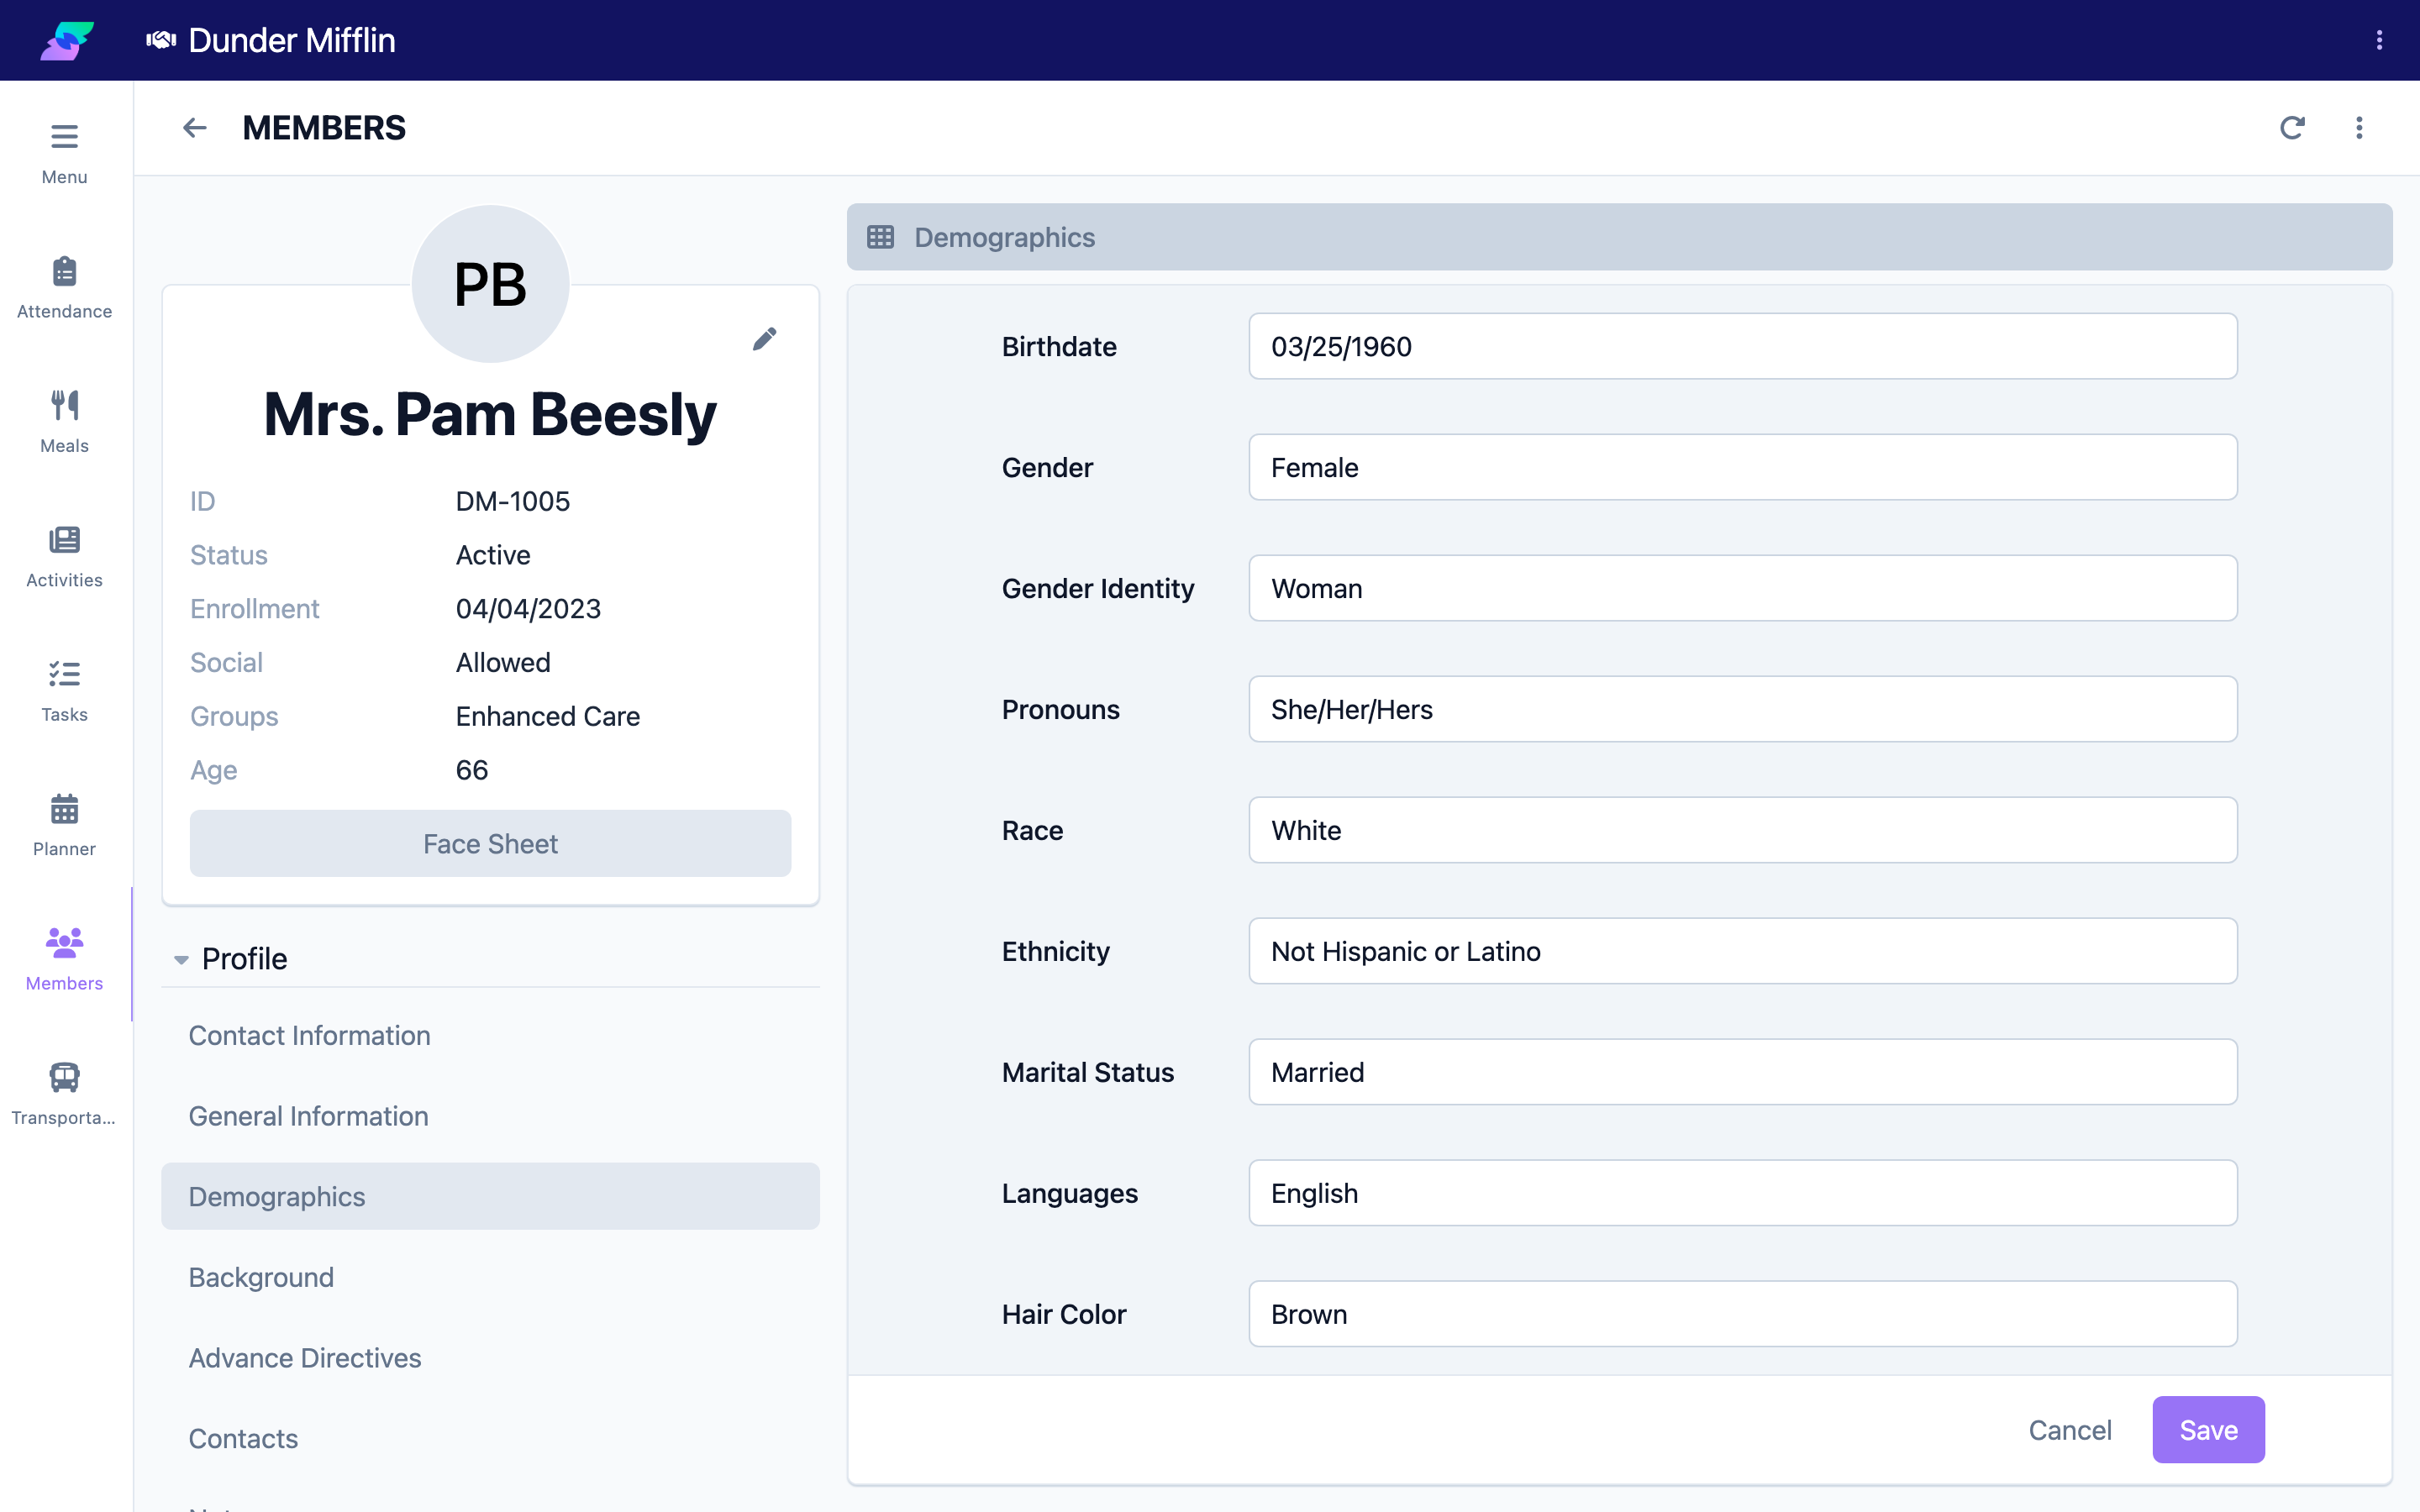Go to Meals section icon
The width and height of the screenshot is (2420, 1512).
pyautogui.click(x=64, y=405)
